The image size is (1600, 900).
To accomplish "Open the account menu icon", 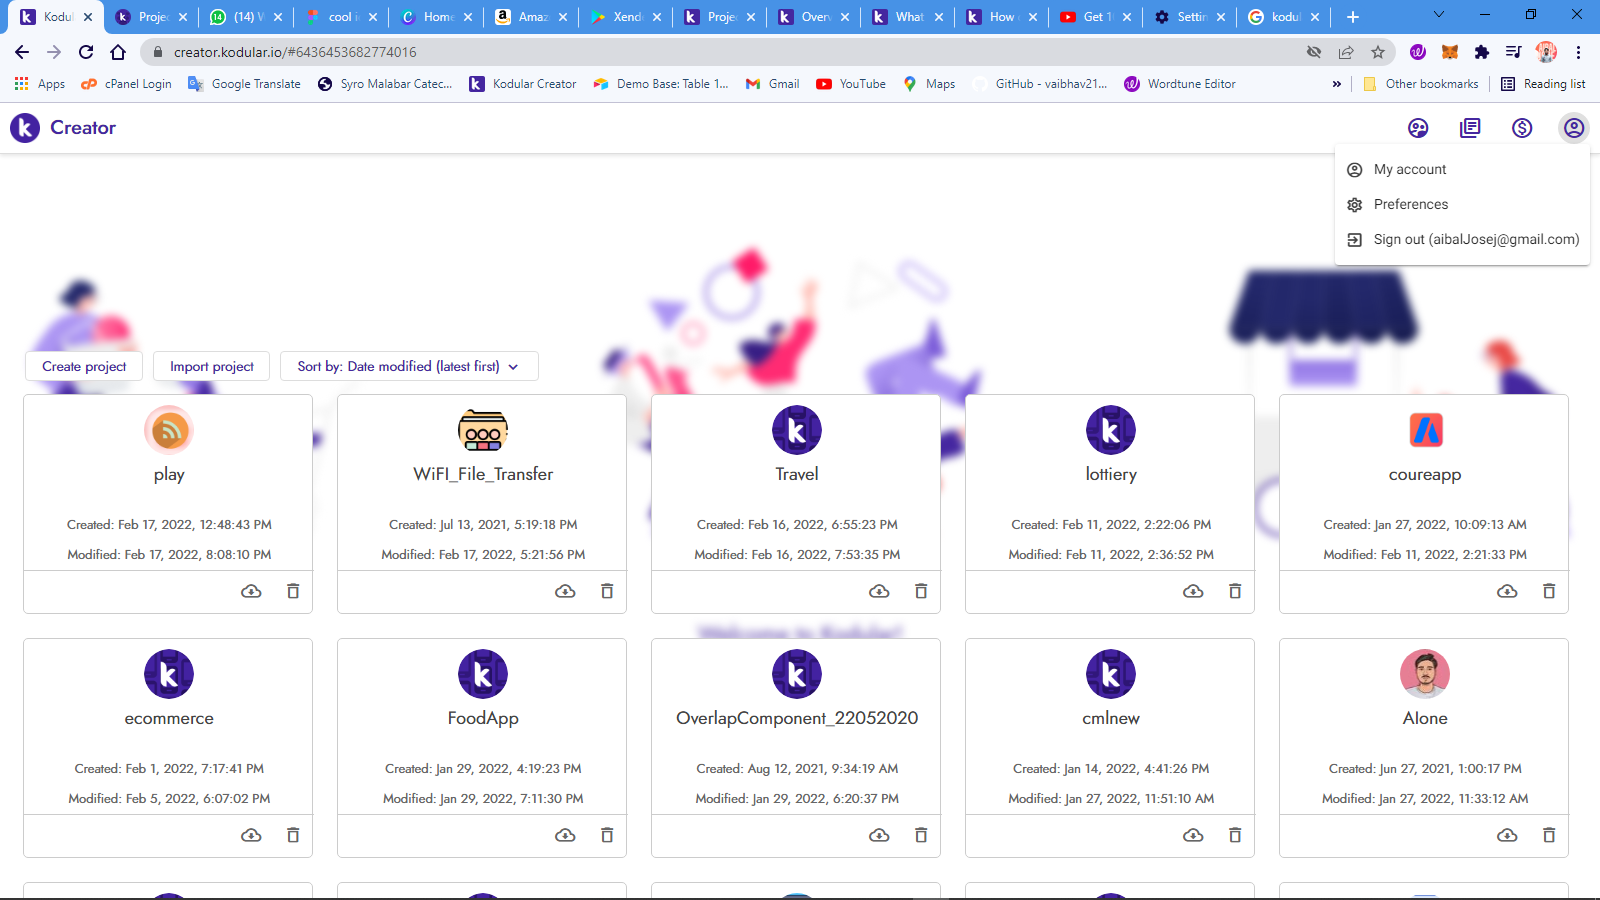I will [1574, 128].
